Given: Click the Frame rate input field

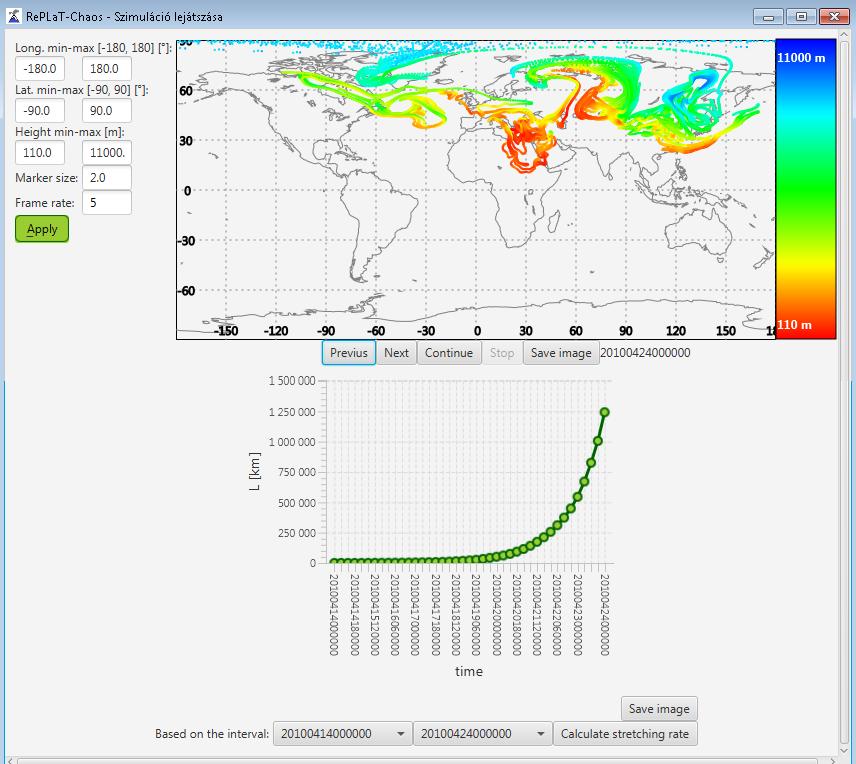Looking at the screenshot, I should 106,203.
